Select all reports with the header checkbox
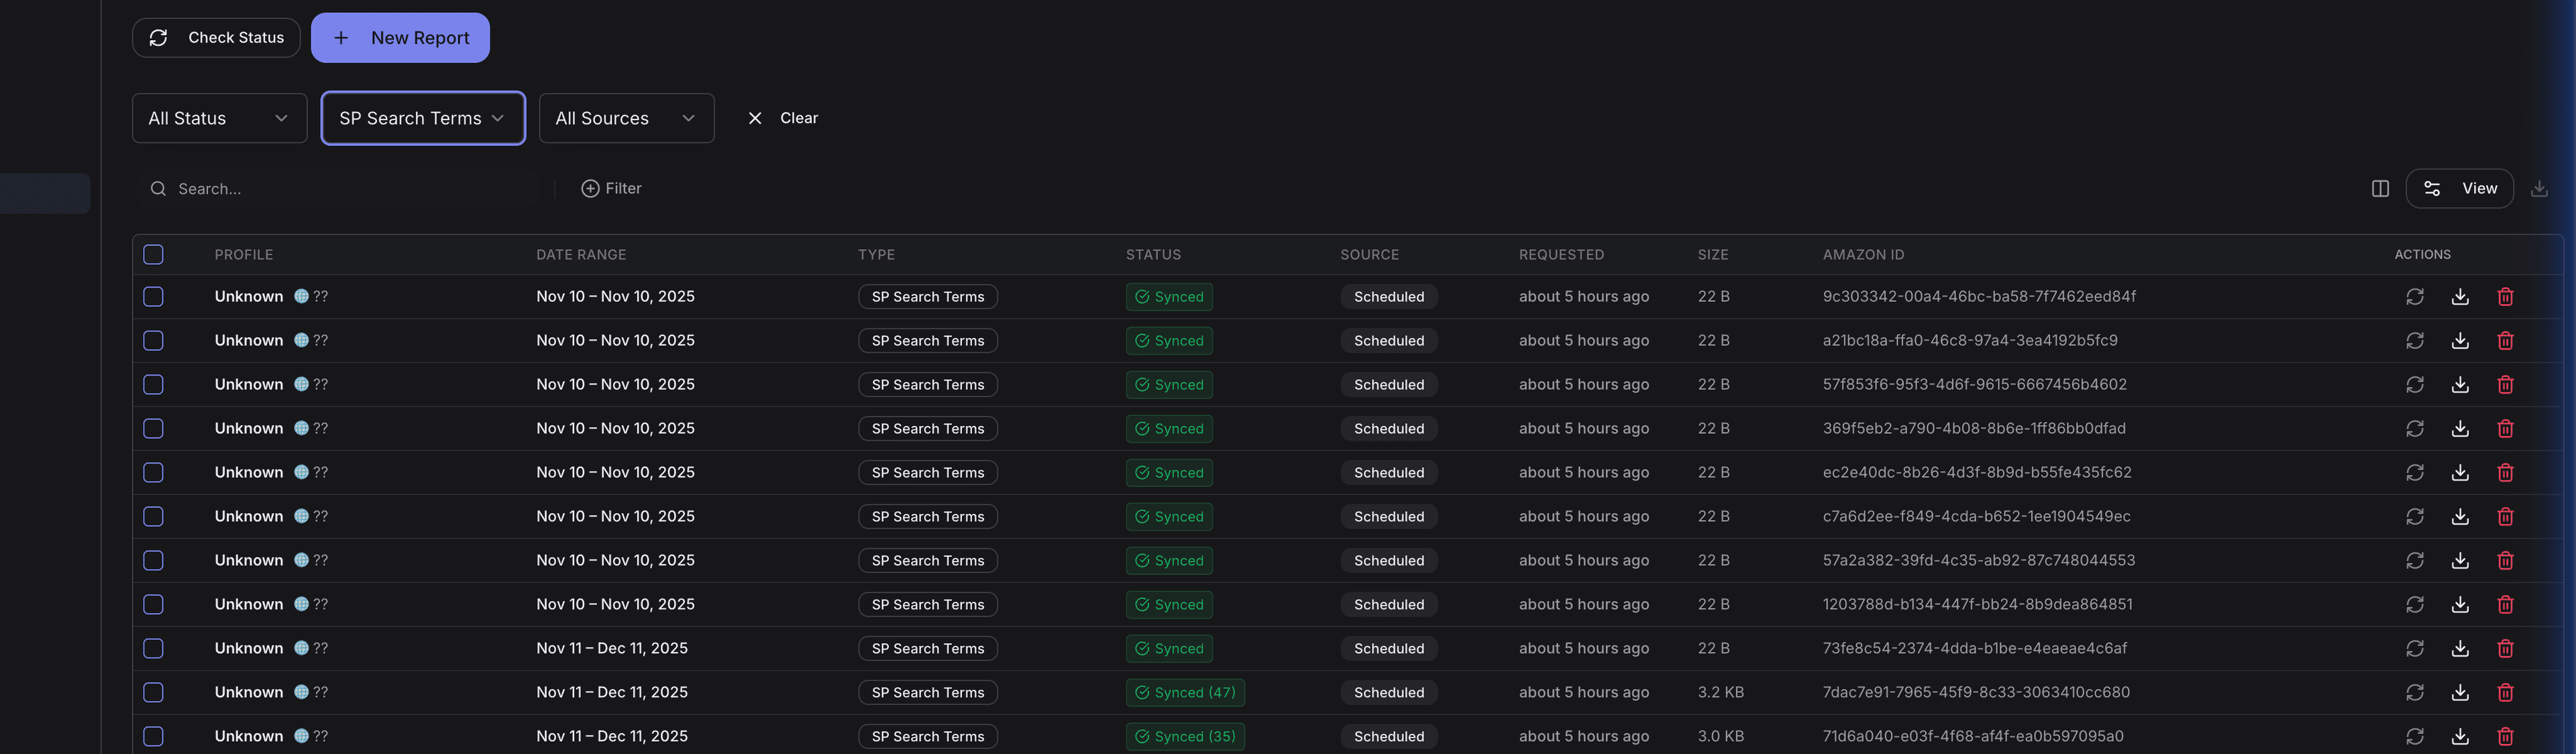 pos(153,254)
